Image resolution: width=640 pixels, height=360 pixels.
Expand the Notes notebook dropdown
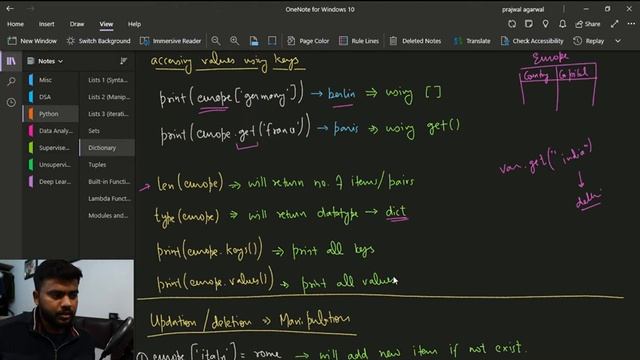coord(45,61)
